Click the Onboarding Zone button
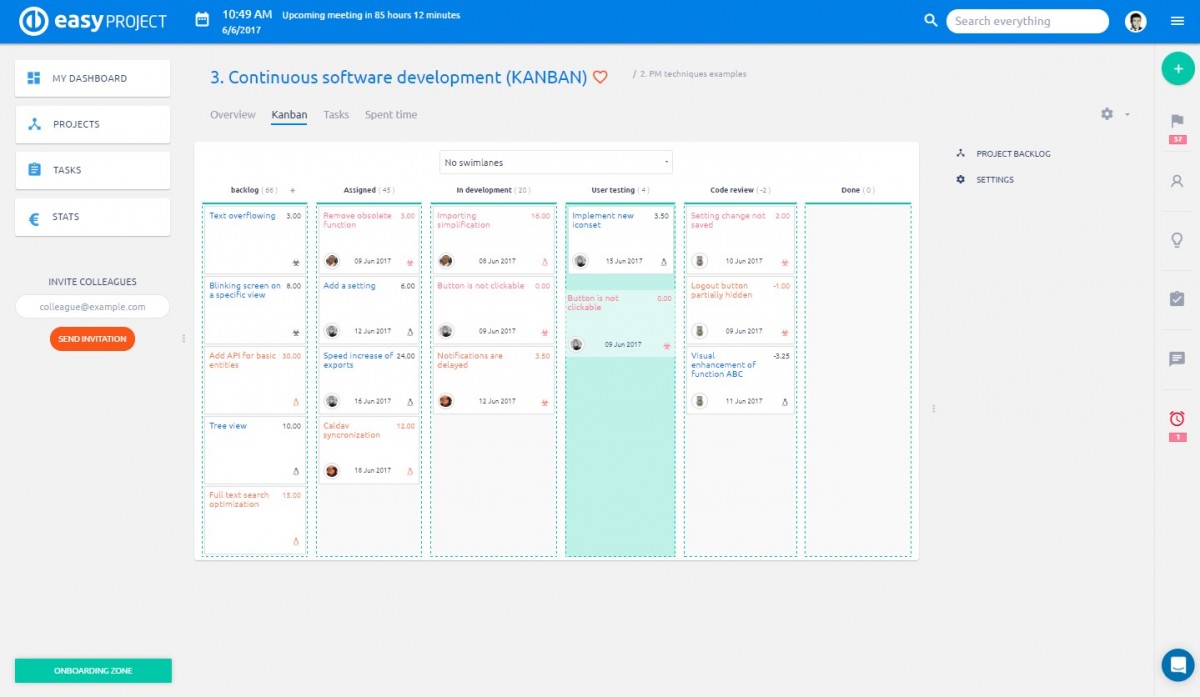Image resolution: width=1200 pixels, height=697 pixels. pyautogui.click(x=92, y=670)
